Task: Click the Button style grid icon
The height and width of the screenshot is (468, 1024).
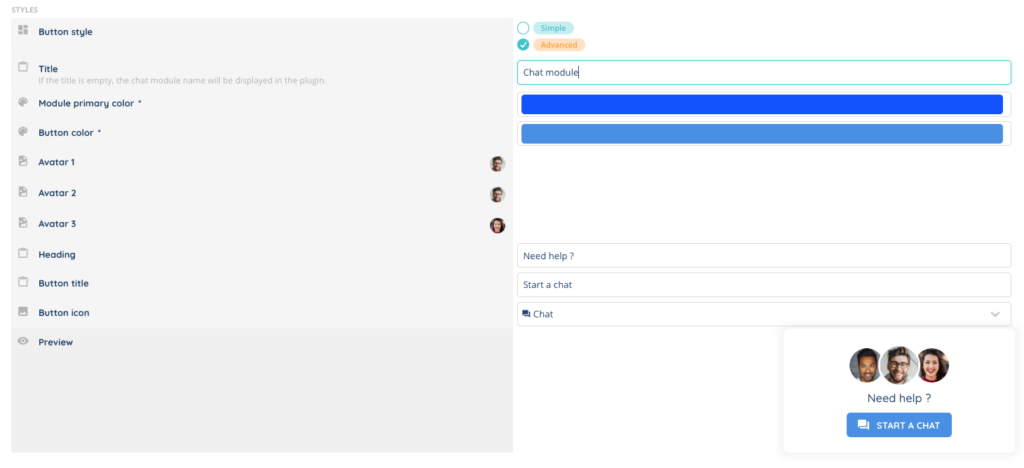Action: pyautogui.click(x=23, y=30)
